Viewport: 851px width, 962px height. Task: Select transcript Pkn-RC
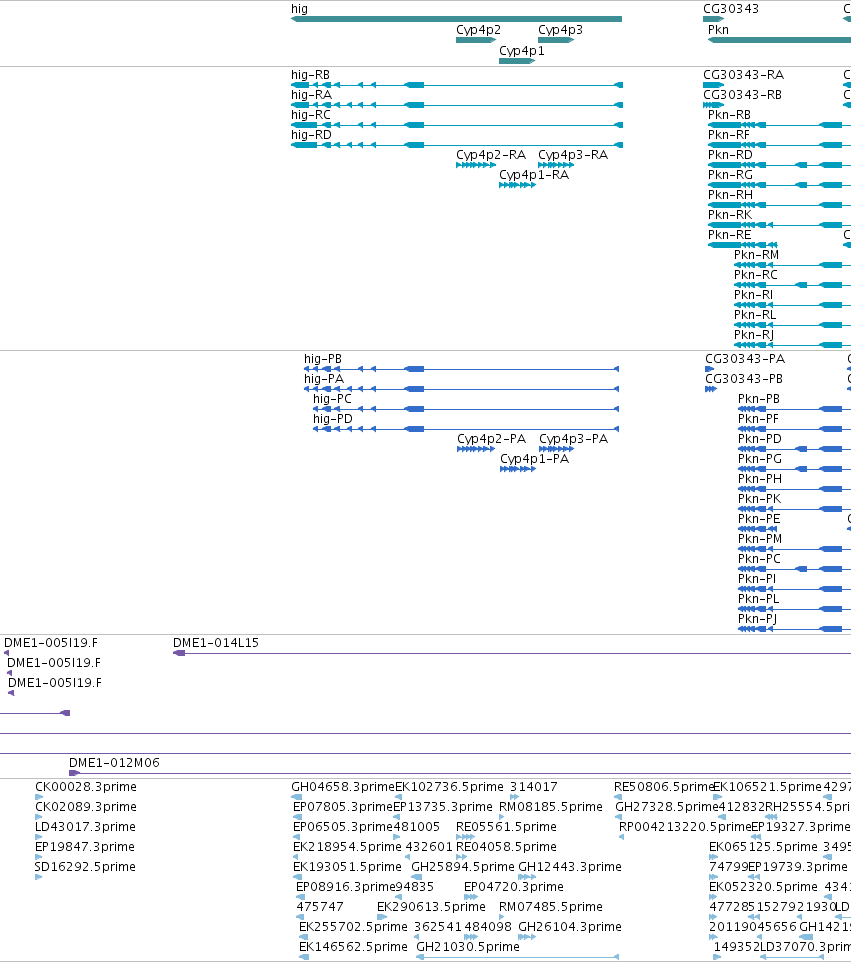point(756,275)
